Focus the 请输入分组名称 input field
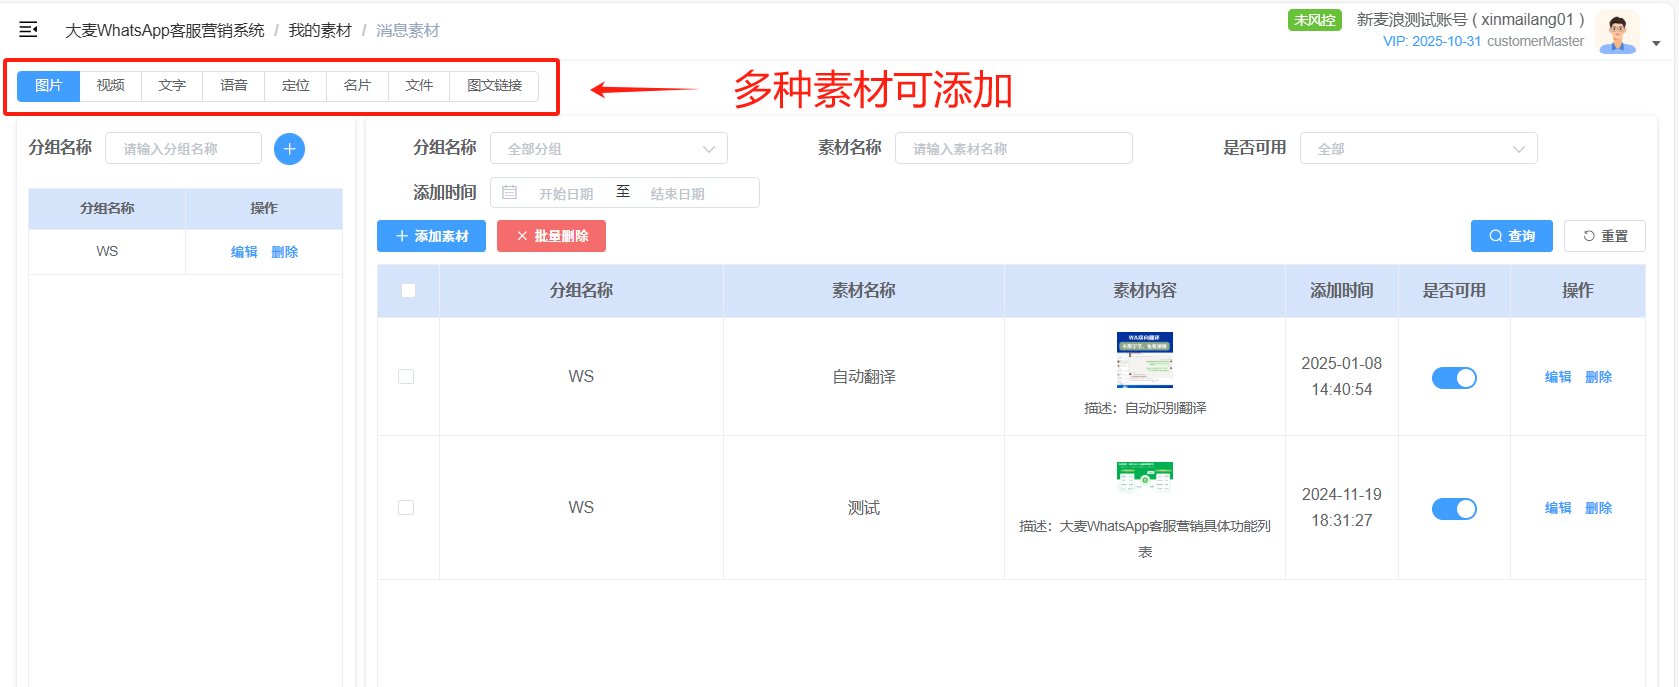This screenshot has height=687, width=1679. 183,148
